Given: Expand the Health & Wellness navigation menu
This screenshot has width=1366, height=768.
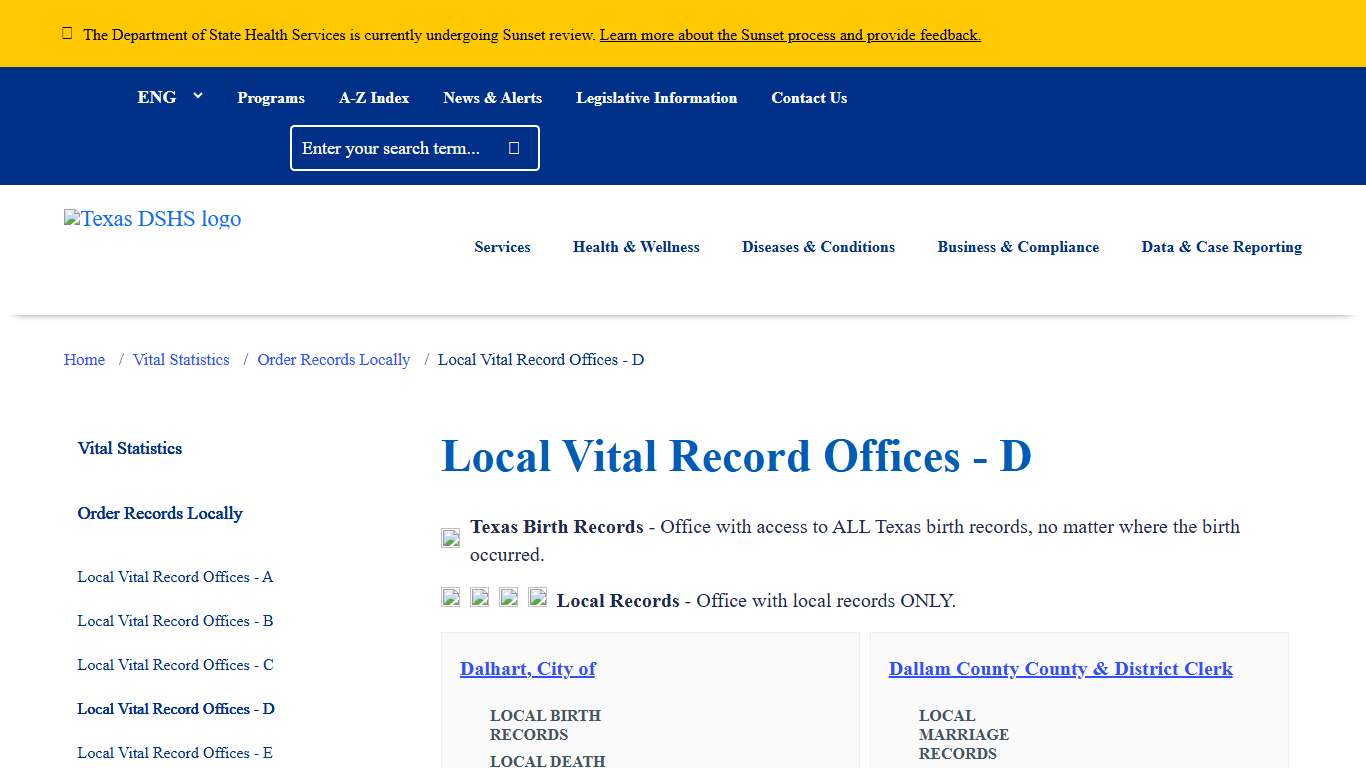Looking at the screenshot, I should coord(636,247).
